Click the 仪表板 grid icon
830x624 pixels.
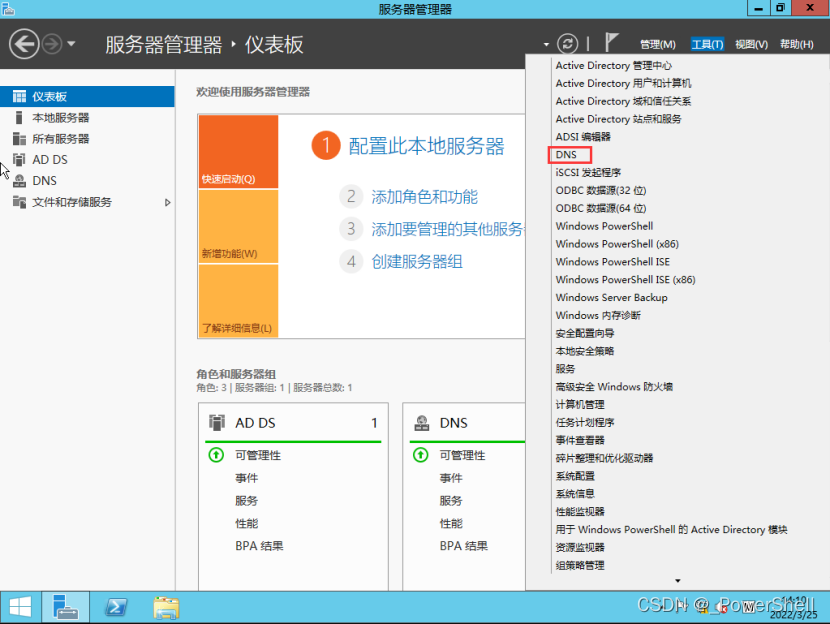19,96
